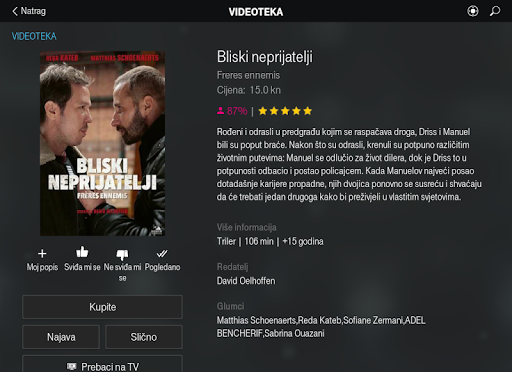The width and height of the screenshot is (512, 372).
Task: Click the thumbs-up Sviđa mi se icon
Action: pos(82,252)
